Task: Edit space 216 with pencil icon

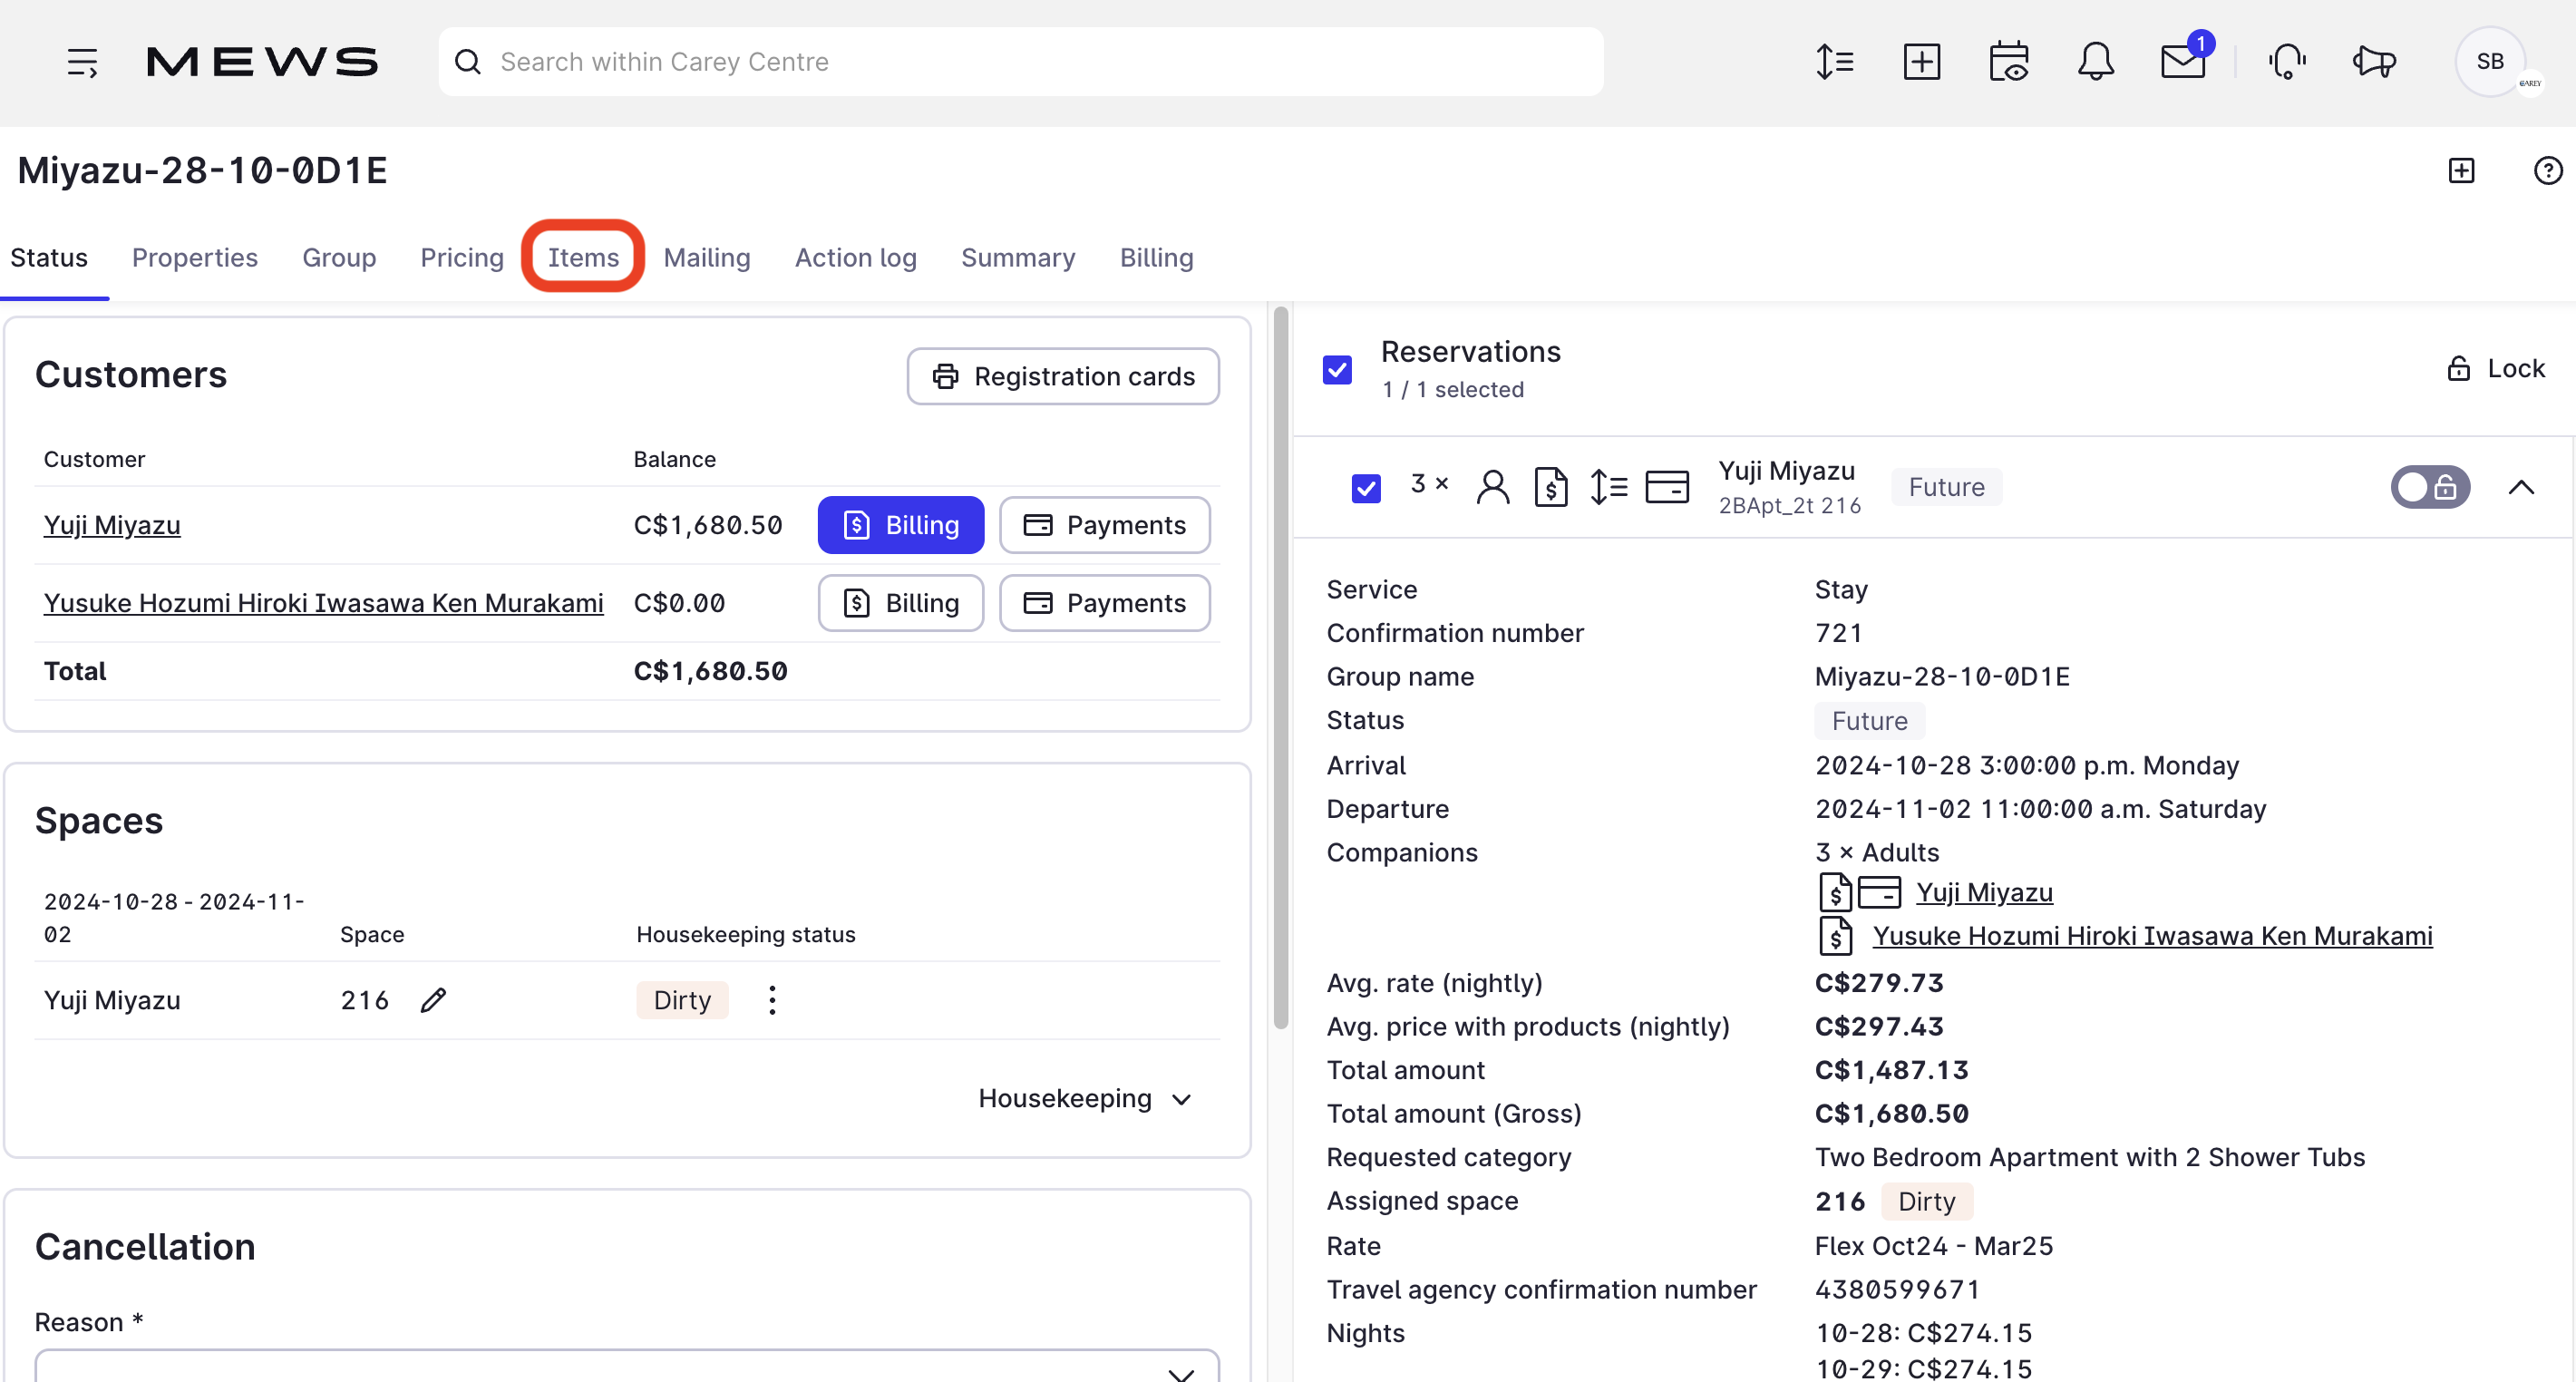Action: pos(433,1000)
